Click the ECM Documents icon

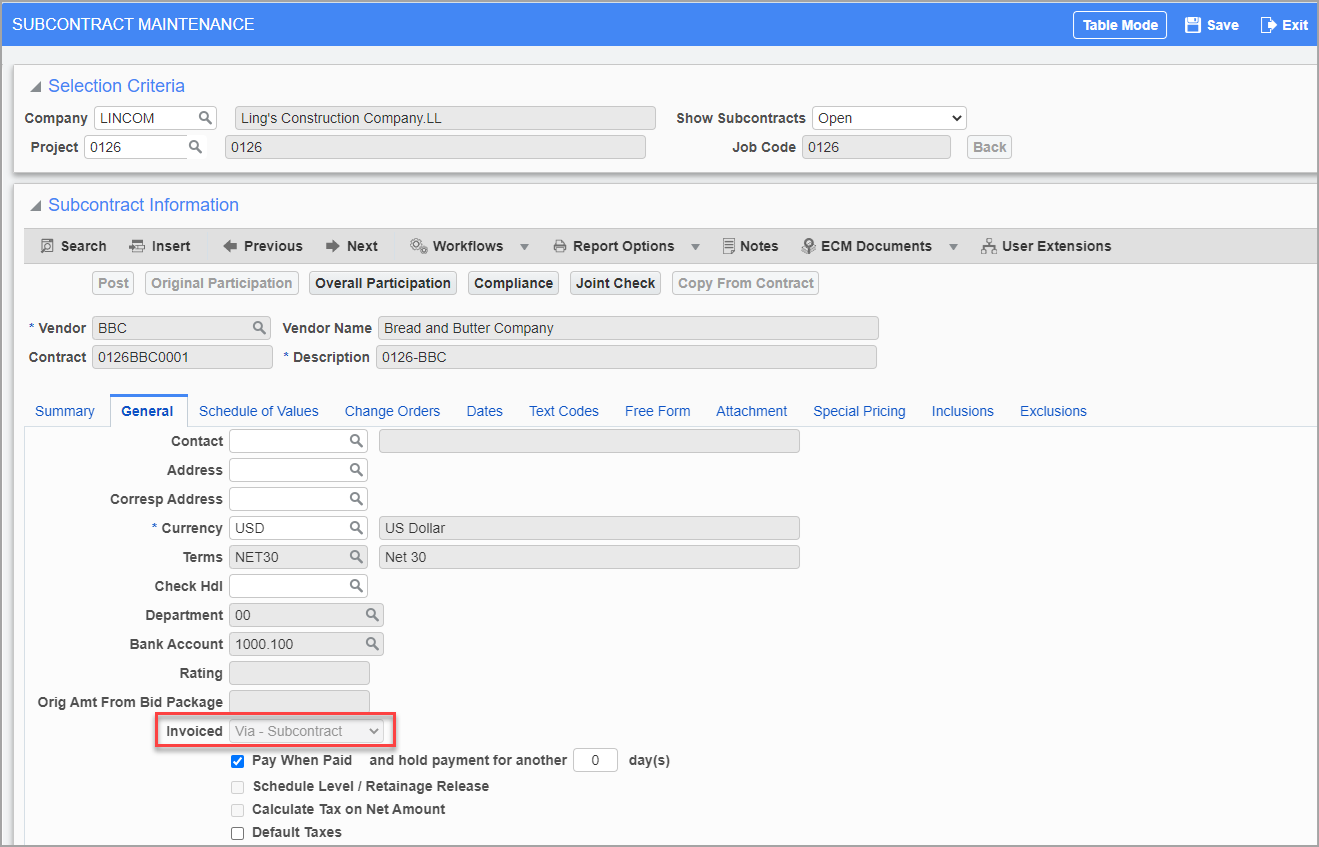click(x=808, y=246)
